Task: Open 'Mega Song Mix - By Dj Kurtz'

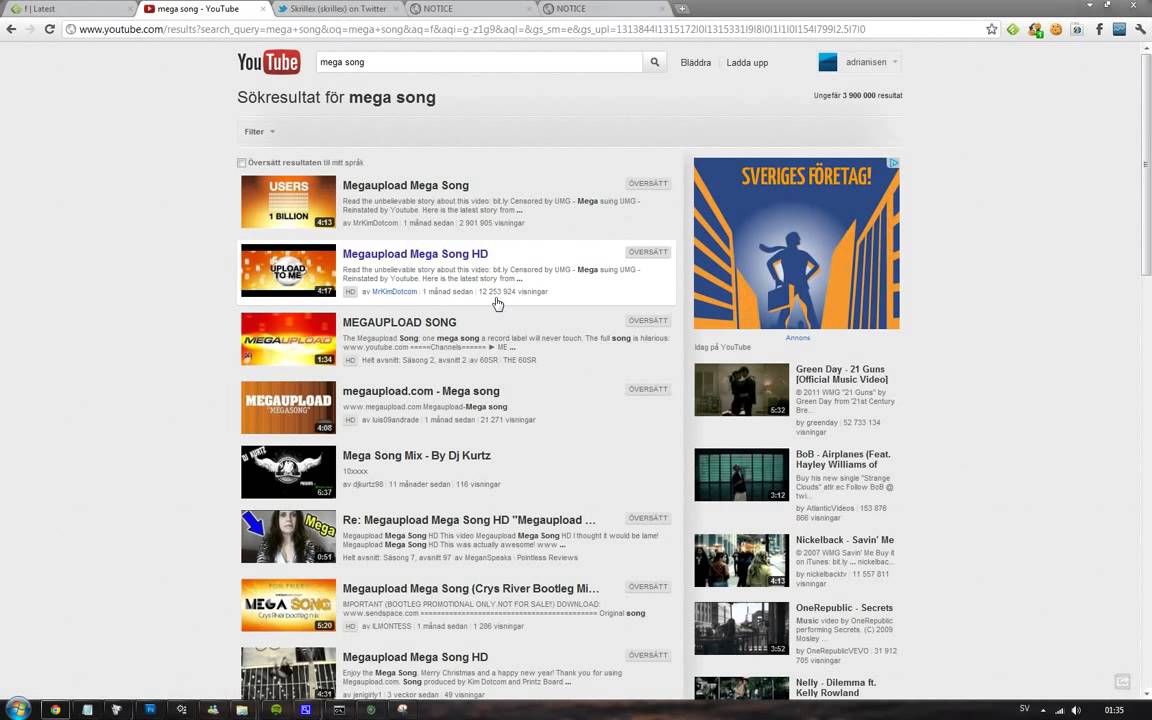Action: [x=417, y=456]
